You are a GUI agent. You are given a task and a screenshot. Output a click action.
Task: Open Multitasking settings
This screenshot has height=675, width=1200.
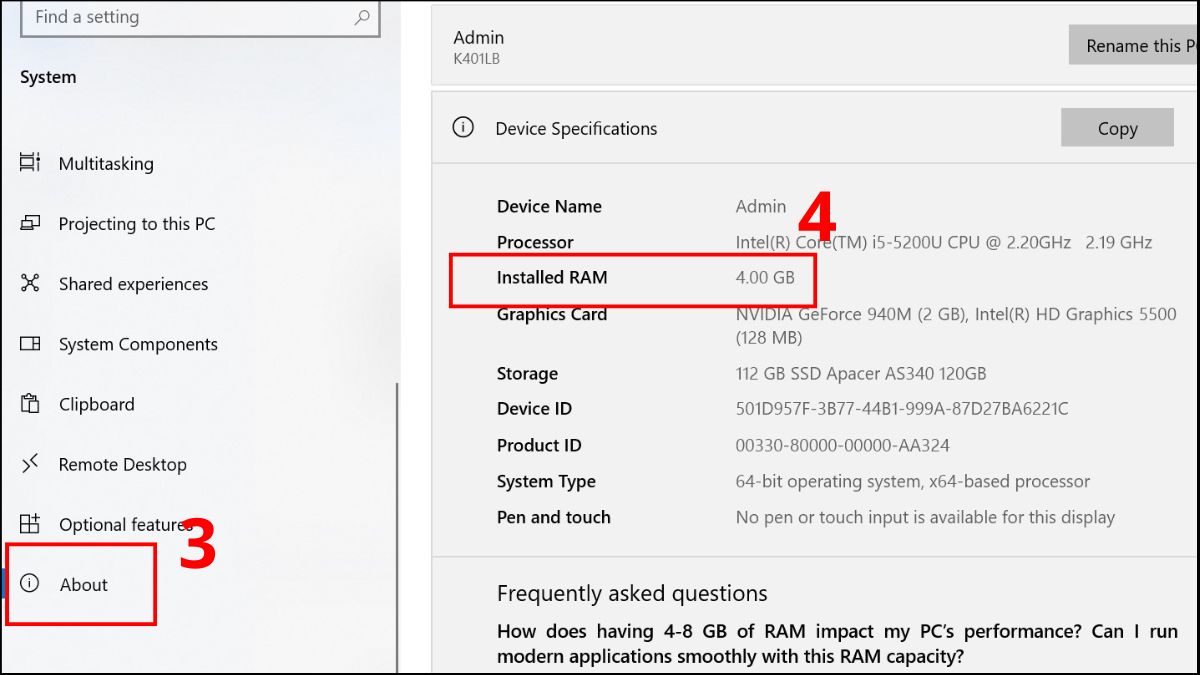pos(106,164)
